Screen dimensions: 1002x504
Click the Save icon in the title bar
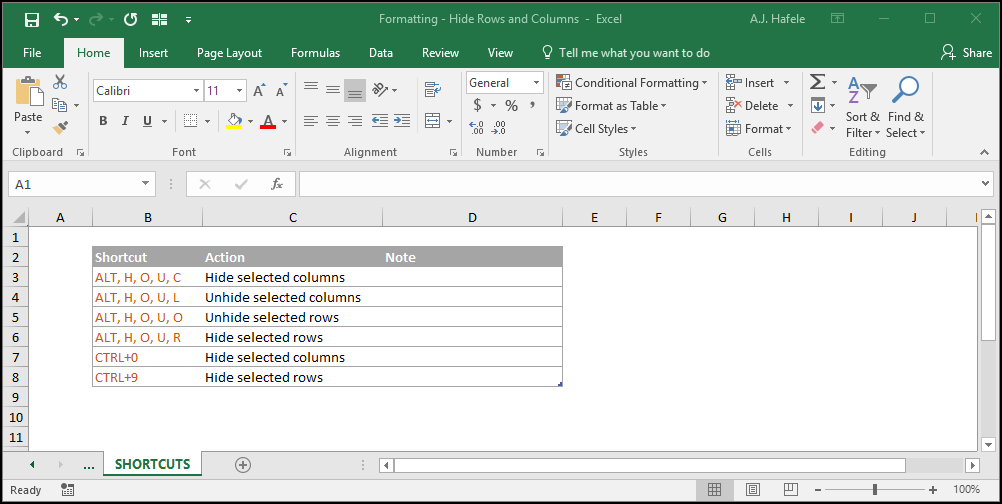32,20
